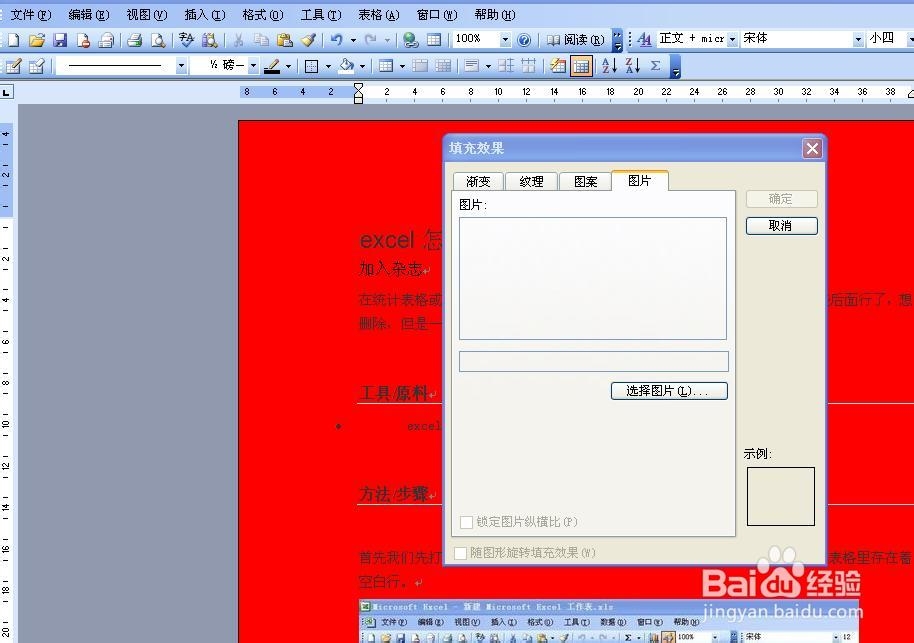
Task: Click the Insert Table icon in the tables toolbar
Action: coord(386,66)
